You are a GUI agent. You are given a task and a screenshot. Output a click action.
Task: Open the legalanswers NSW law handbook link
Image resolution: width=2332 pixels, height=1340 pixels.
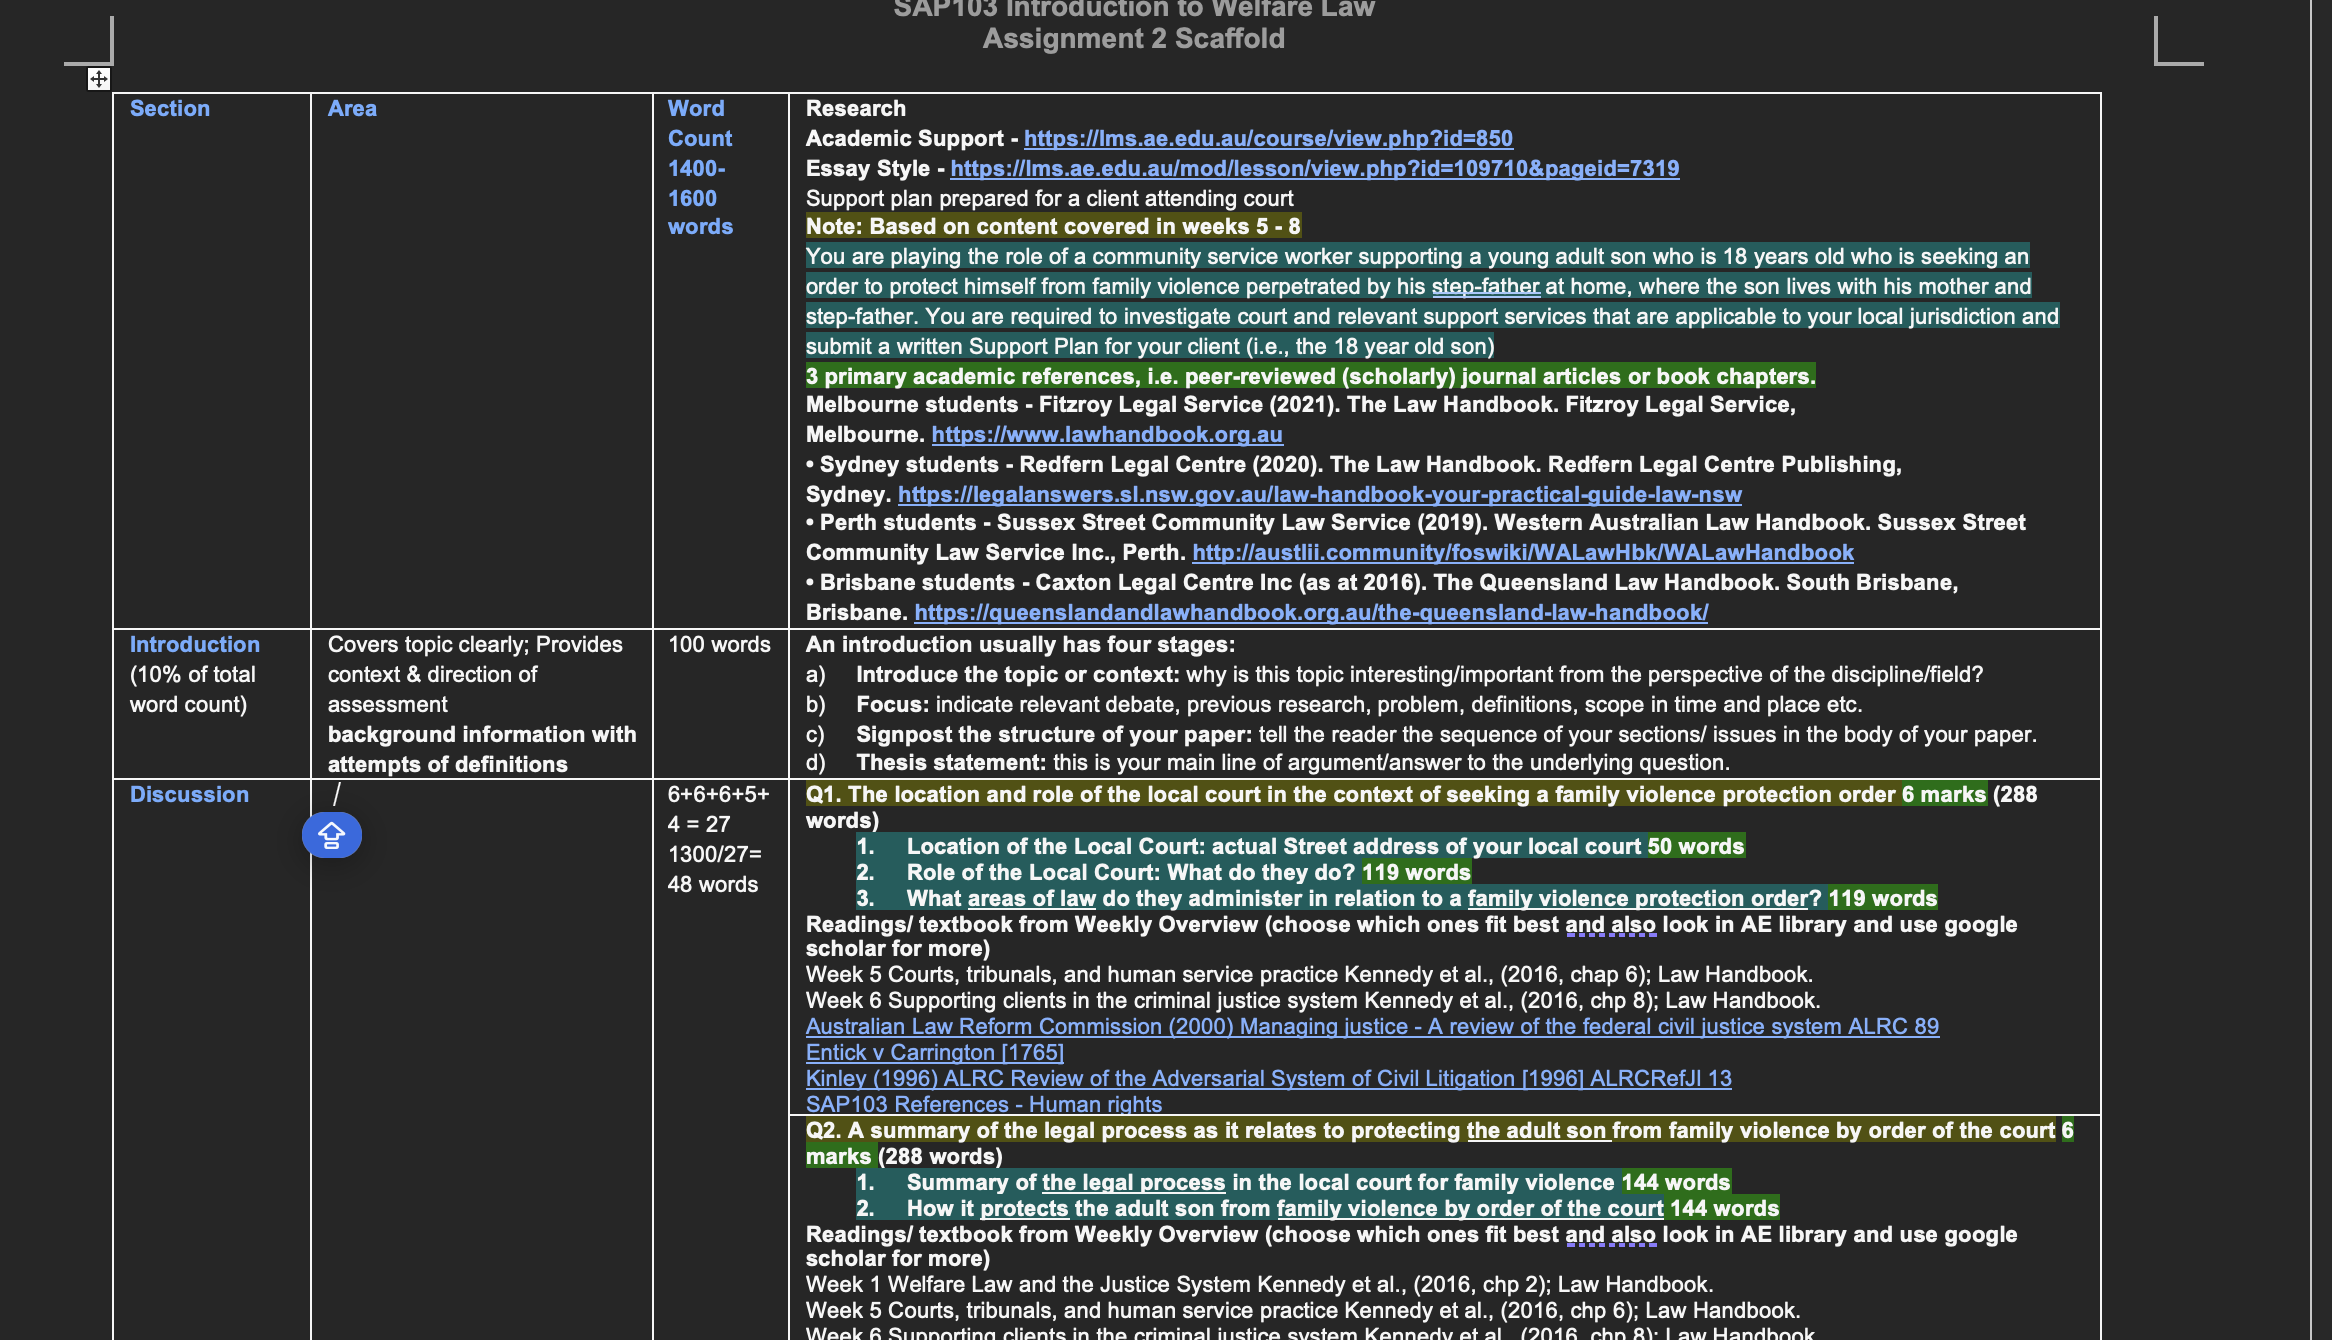[1319, 495]
